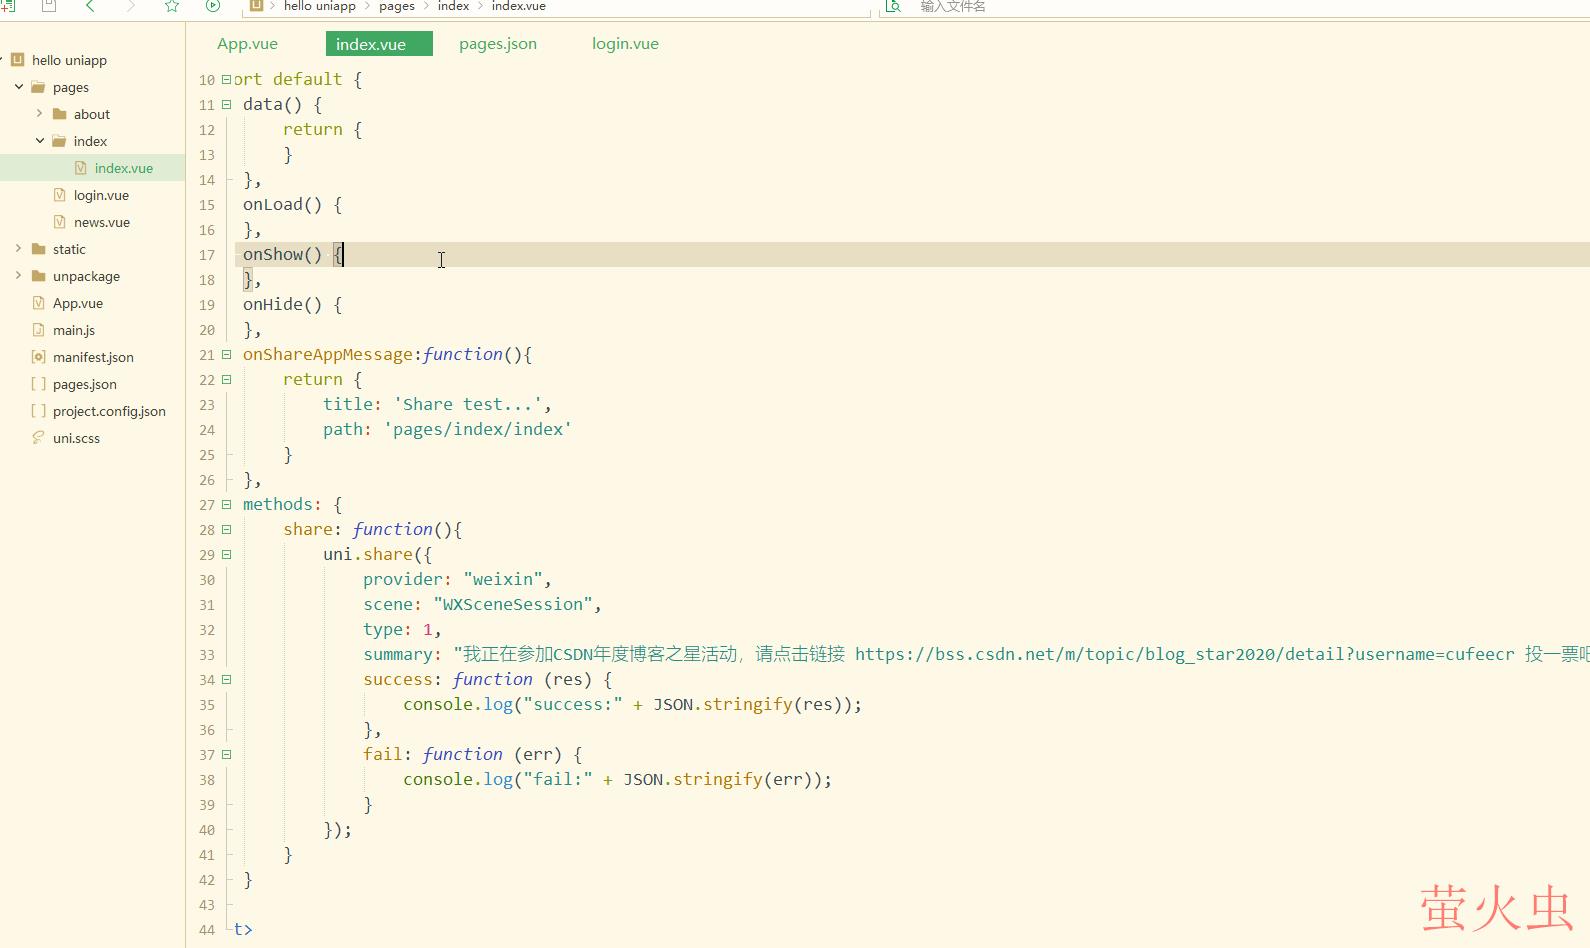Click the main.js file icon
Screen dimensions: 1590x948
[x=38, y=330]
